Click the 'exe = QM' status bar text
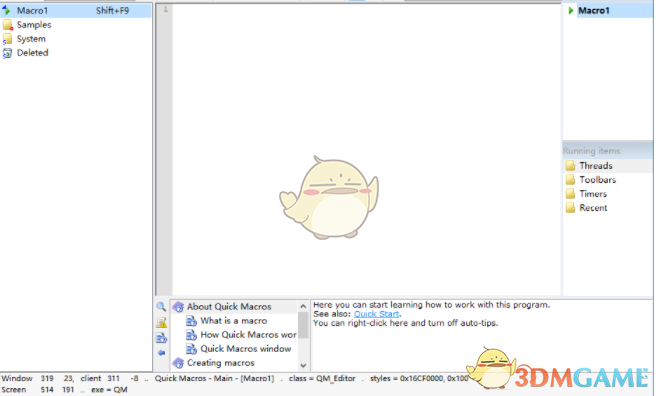Screen dimensions: 659x396 click(x=109, y=390)
